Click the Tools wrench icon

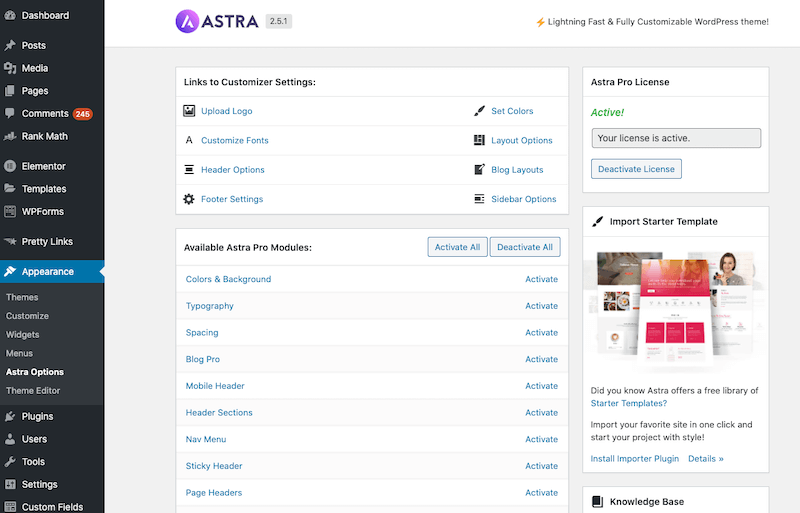(10, 461)
